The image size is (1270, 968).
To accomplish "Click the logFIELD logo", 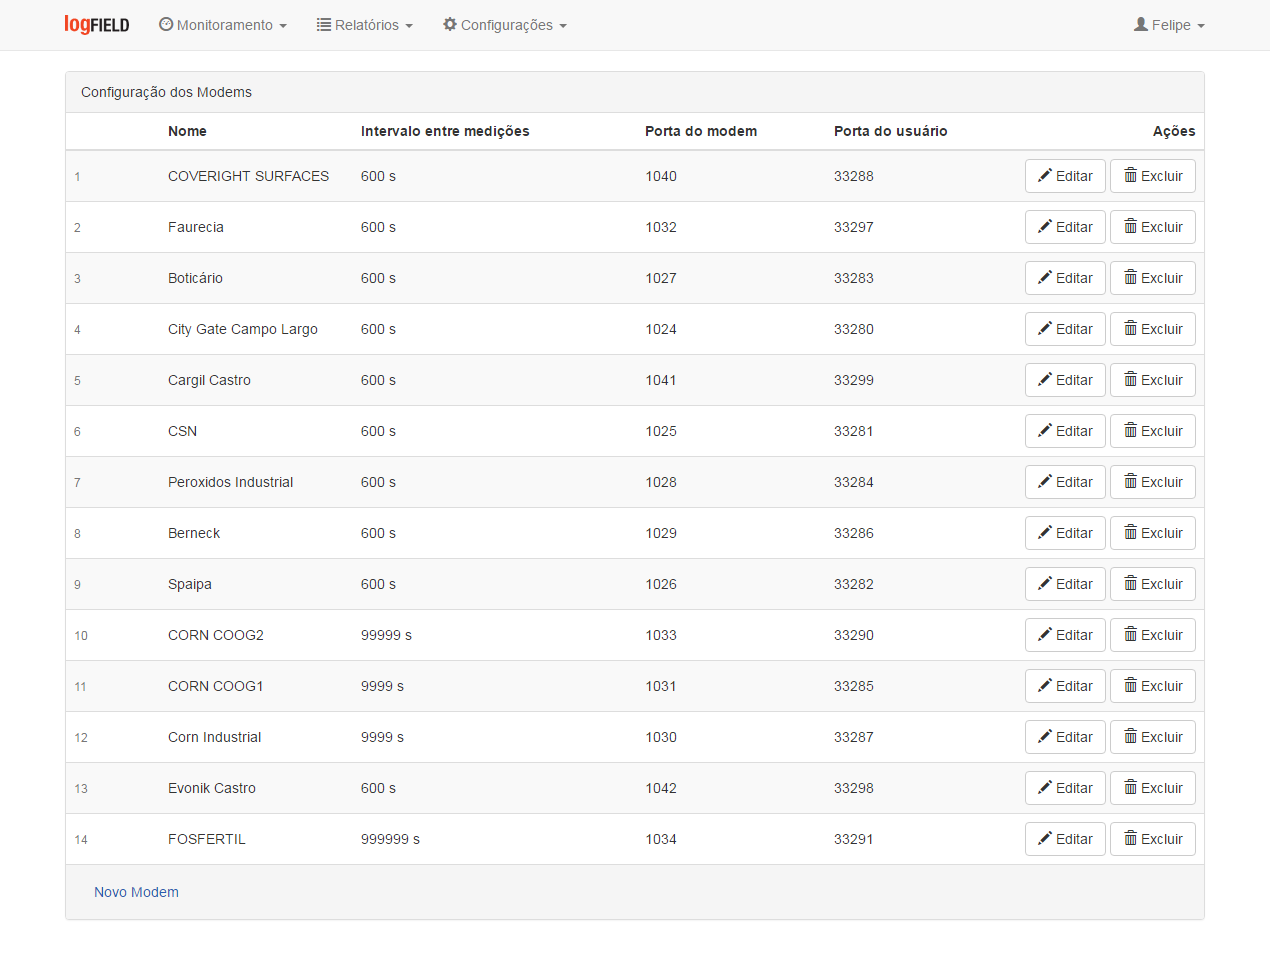I will [x=97, y=25].
